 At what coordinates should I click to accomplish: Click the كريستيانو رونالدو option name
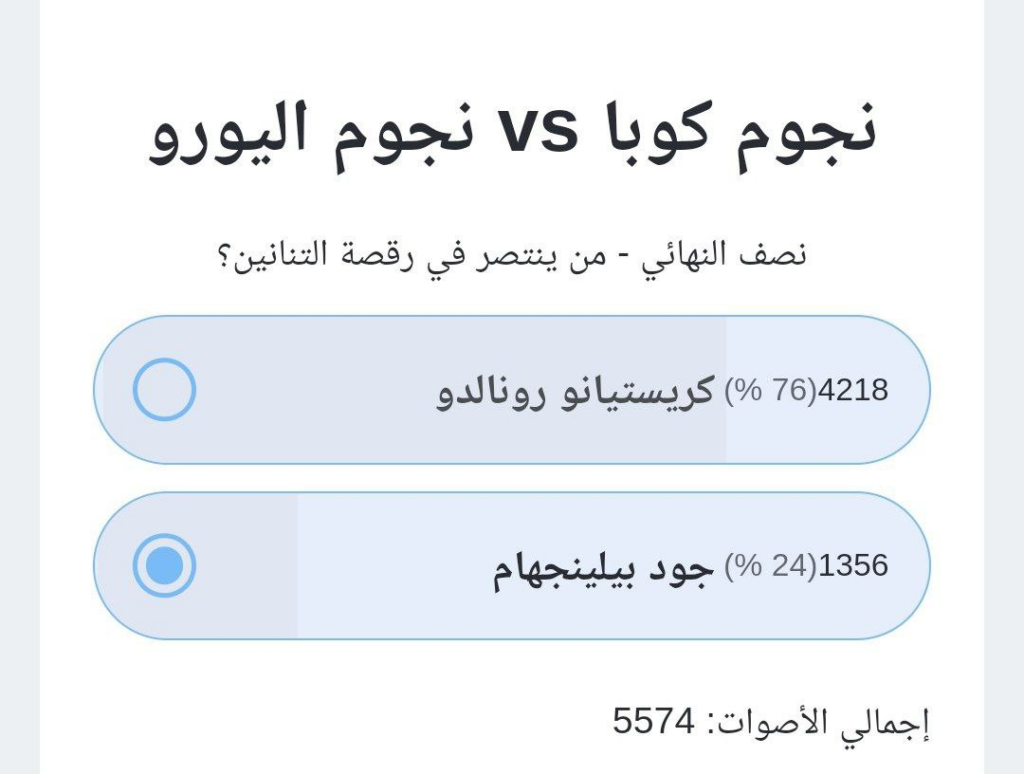(x=576, y=390)
